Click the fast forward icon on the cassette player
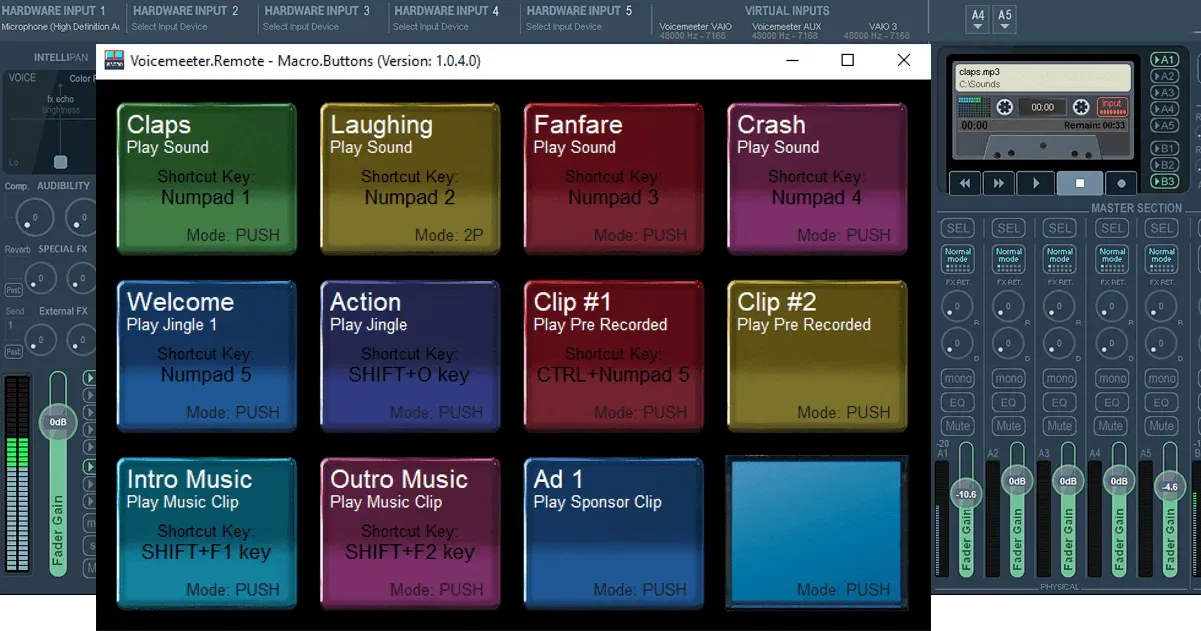 [x=999, y=183]
